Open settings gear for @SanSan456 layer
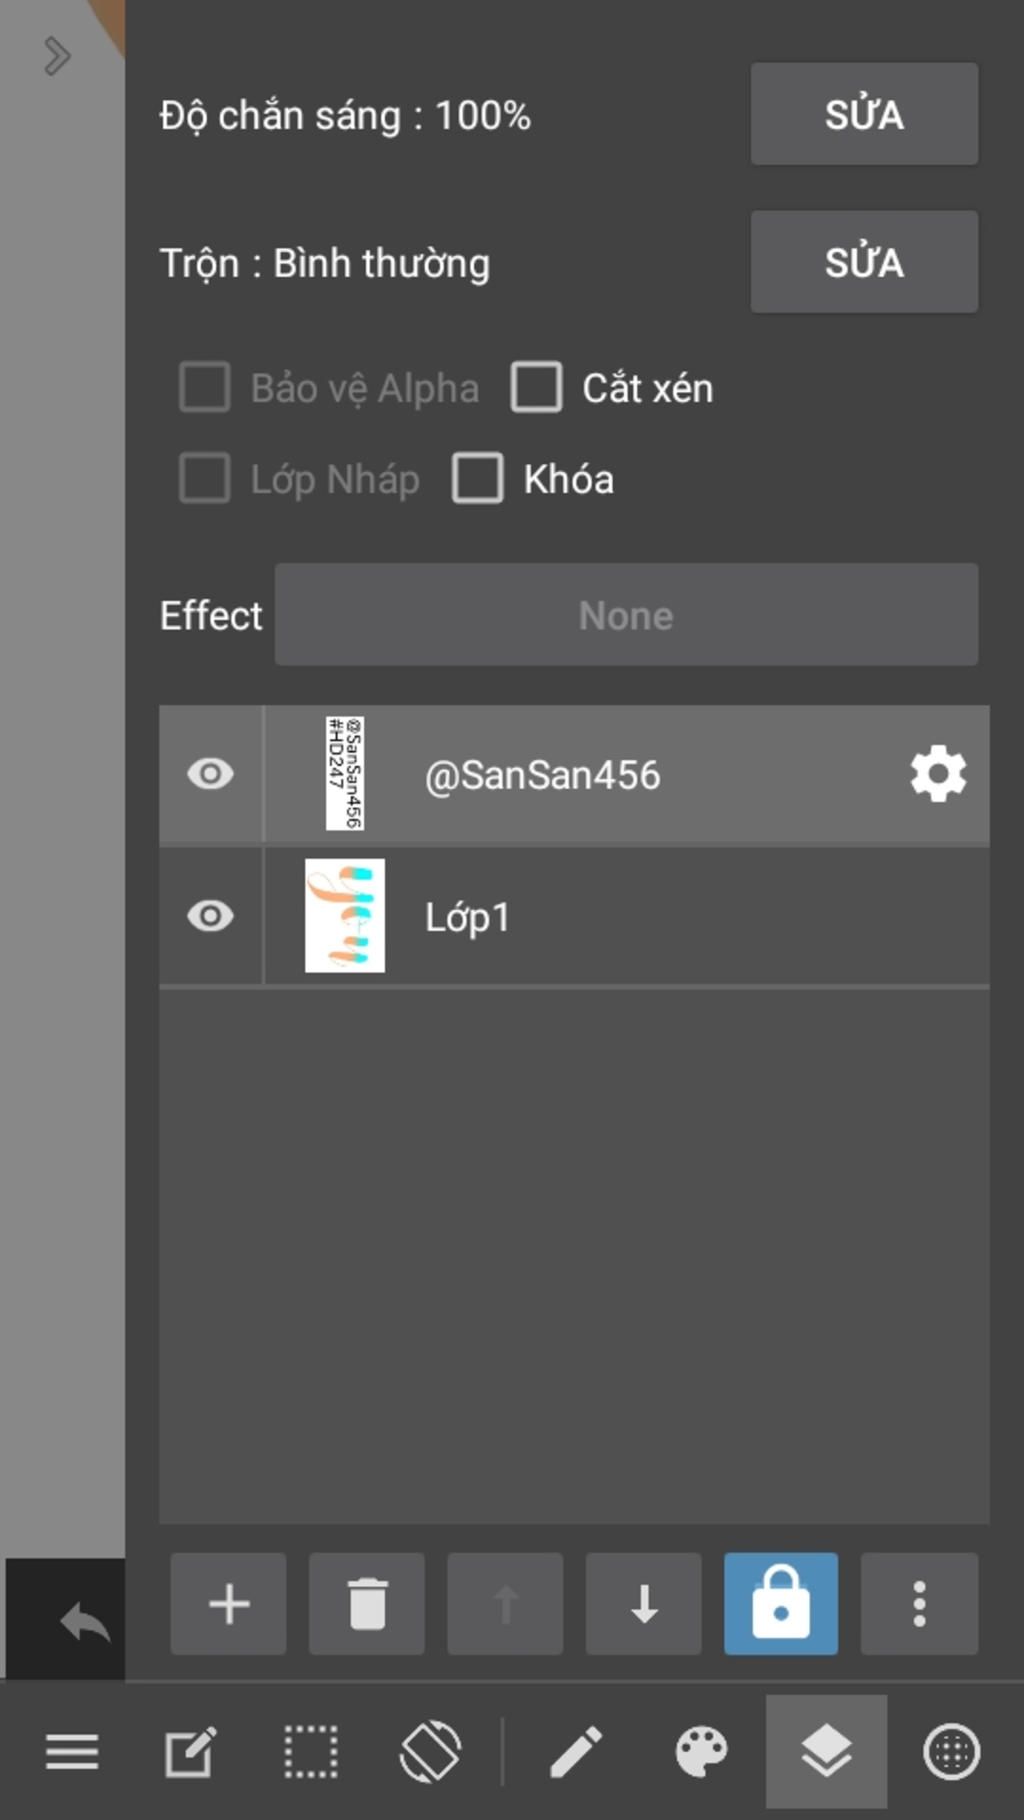1024x1820 pixels. (x=938, y=774)
